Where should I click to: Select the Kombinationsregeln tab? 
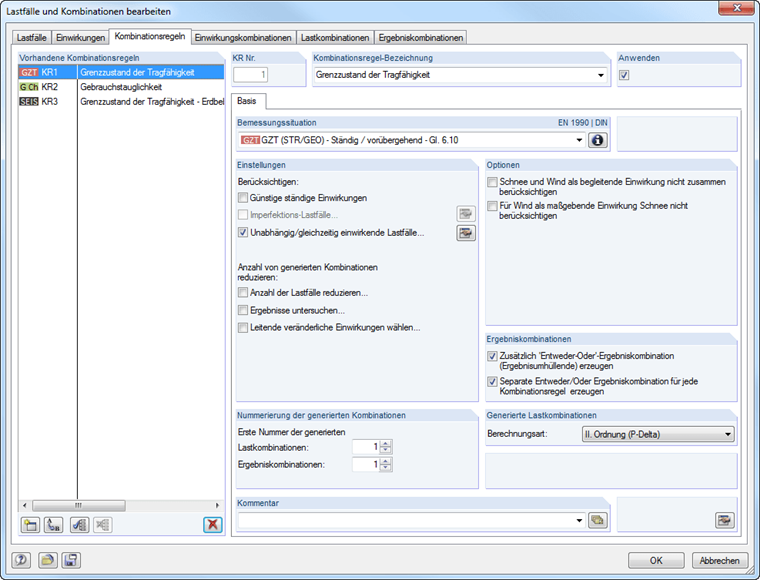tap(150, 36)
